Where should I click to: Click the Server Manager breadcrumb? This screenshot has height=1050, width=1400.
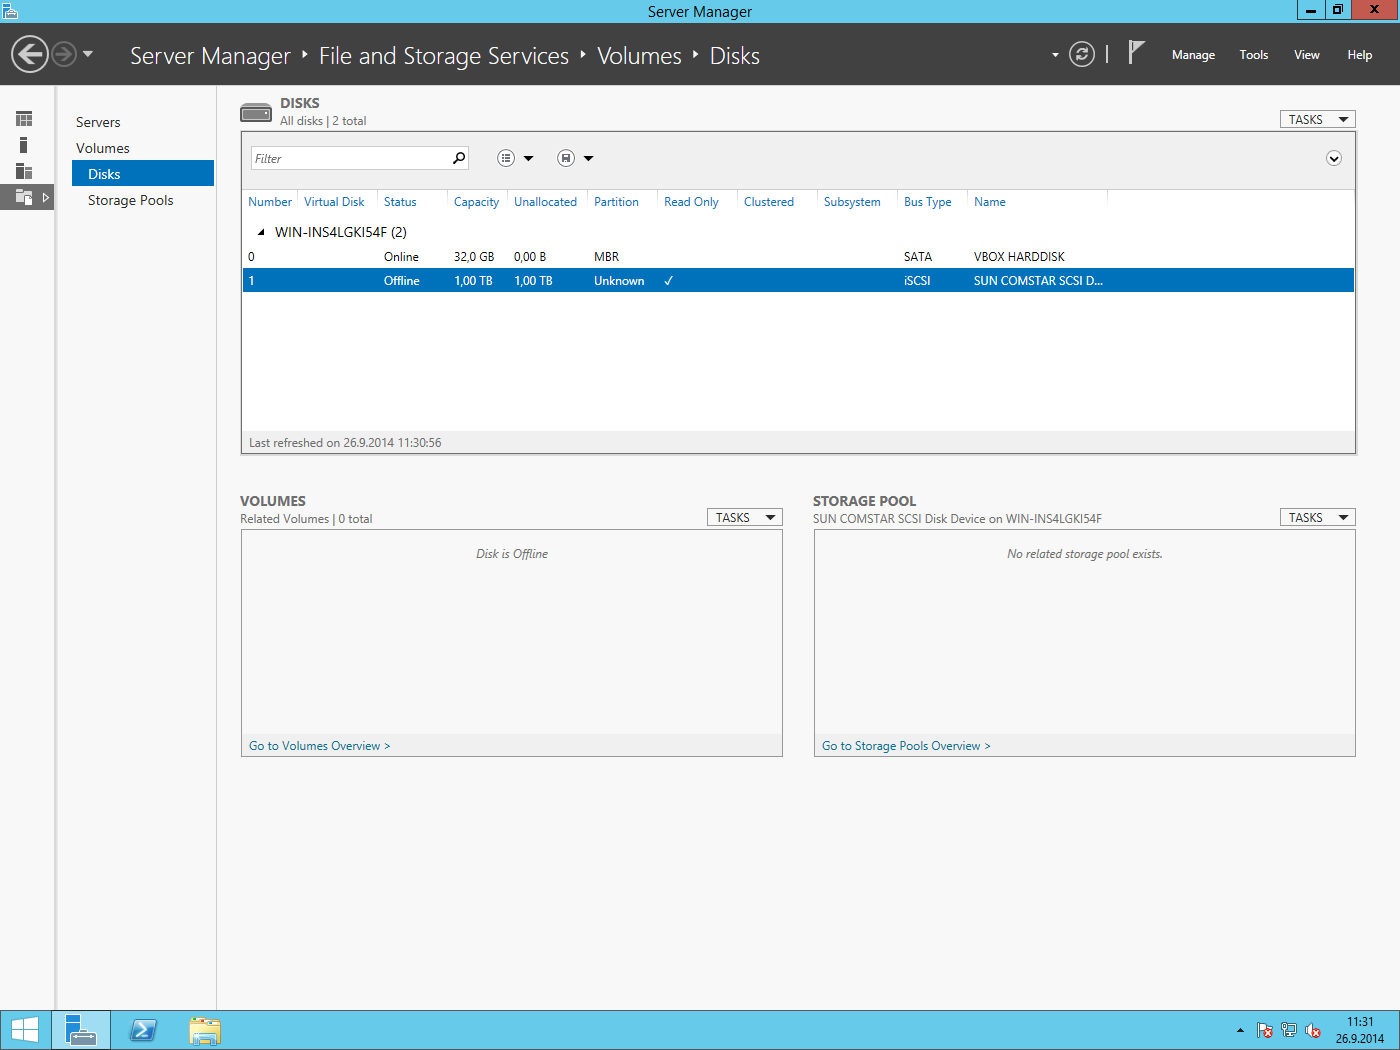[210, 56]
